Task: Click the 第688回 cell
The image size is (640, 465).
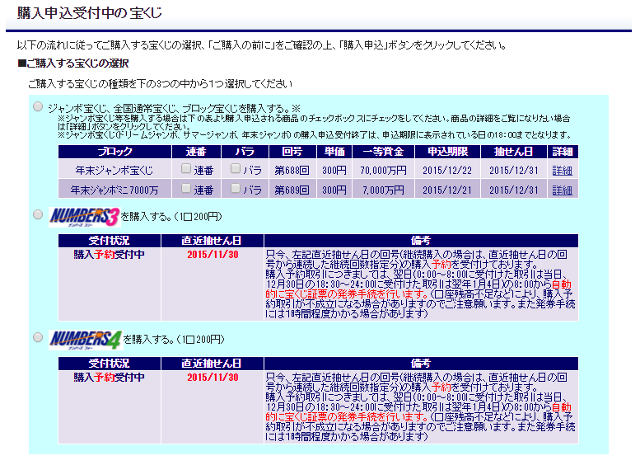Action: [292, 170]
